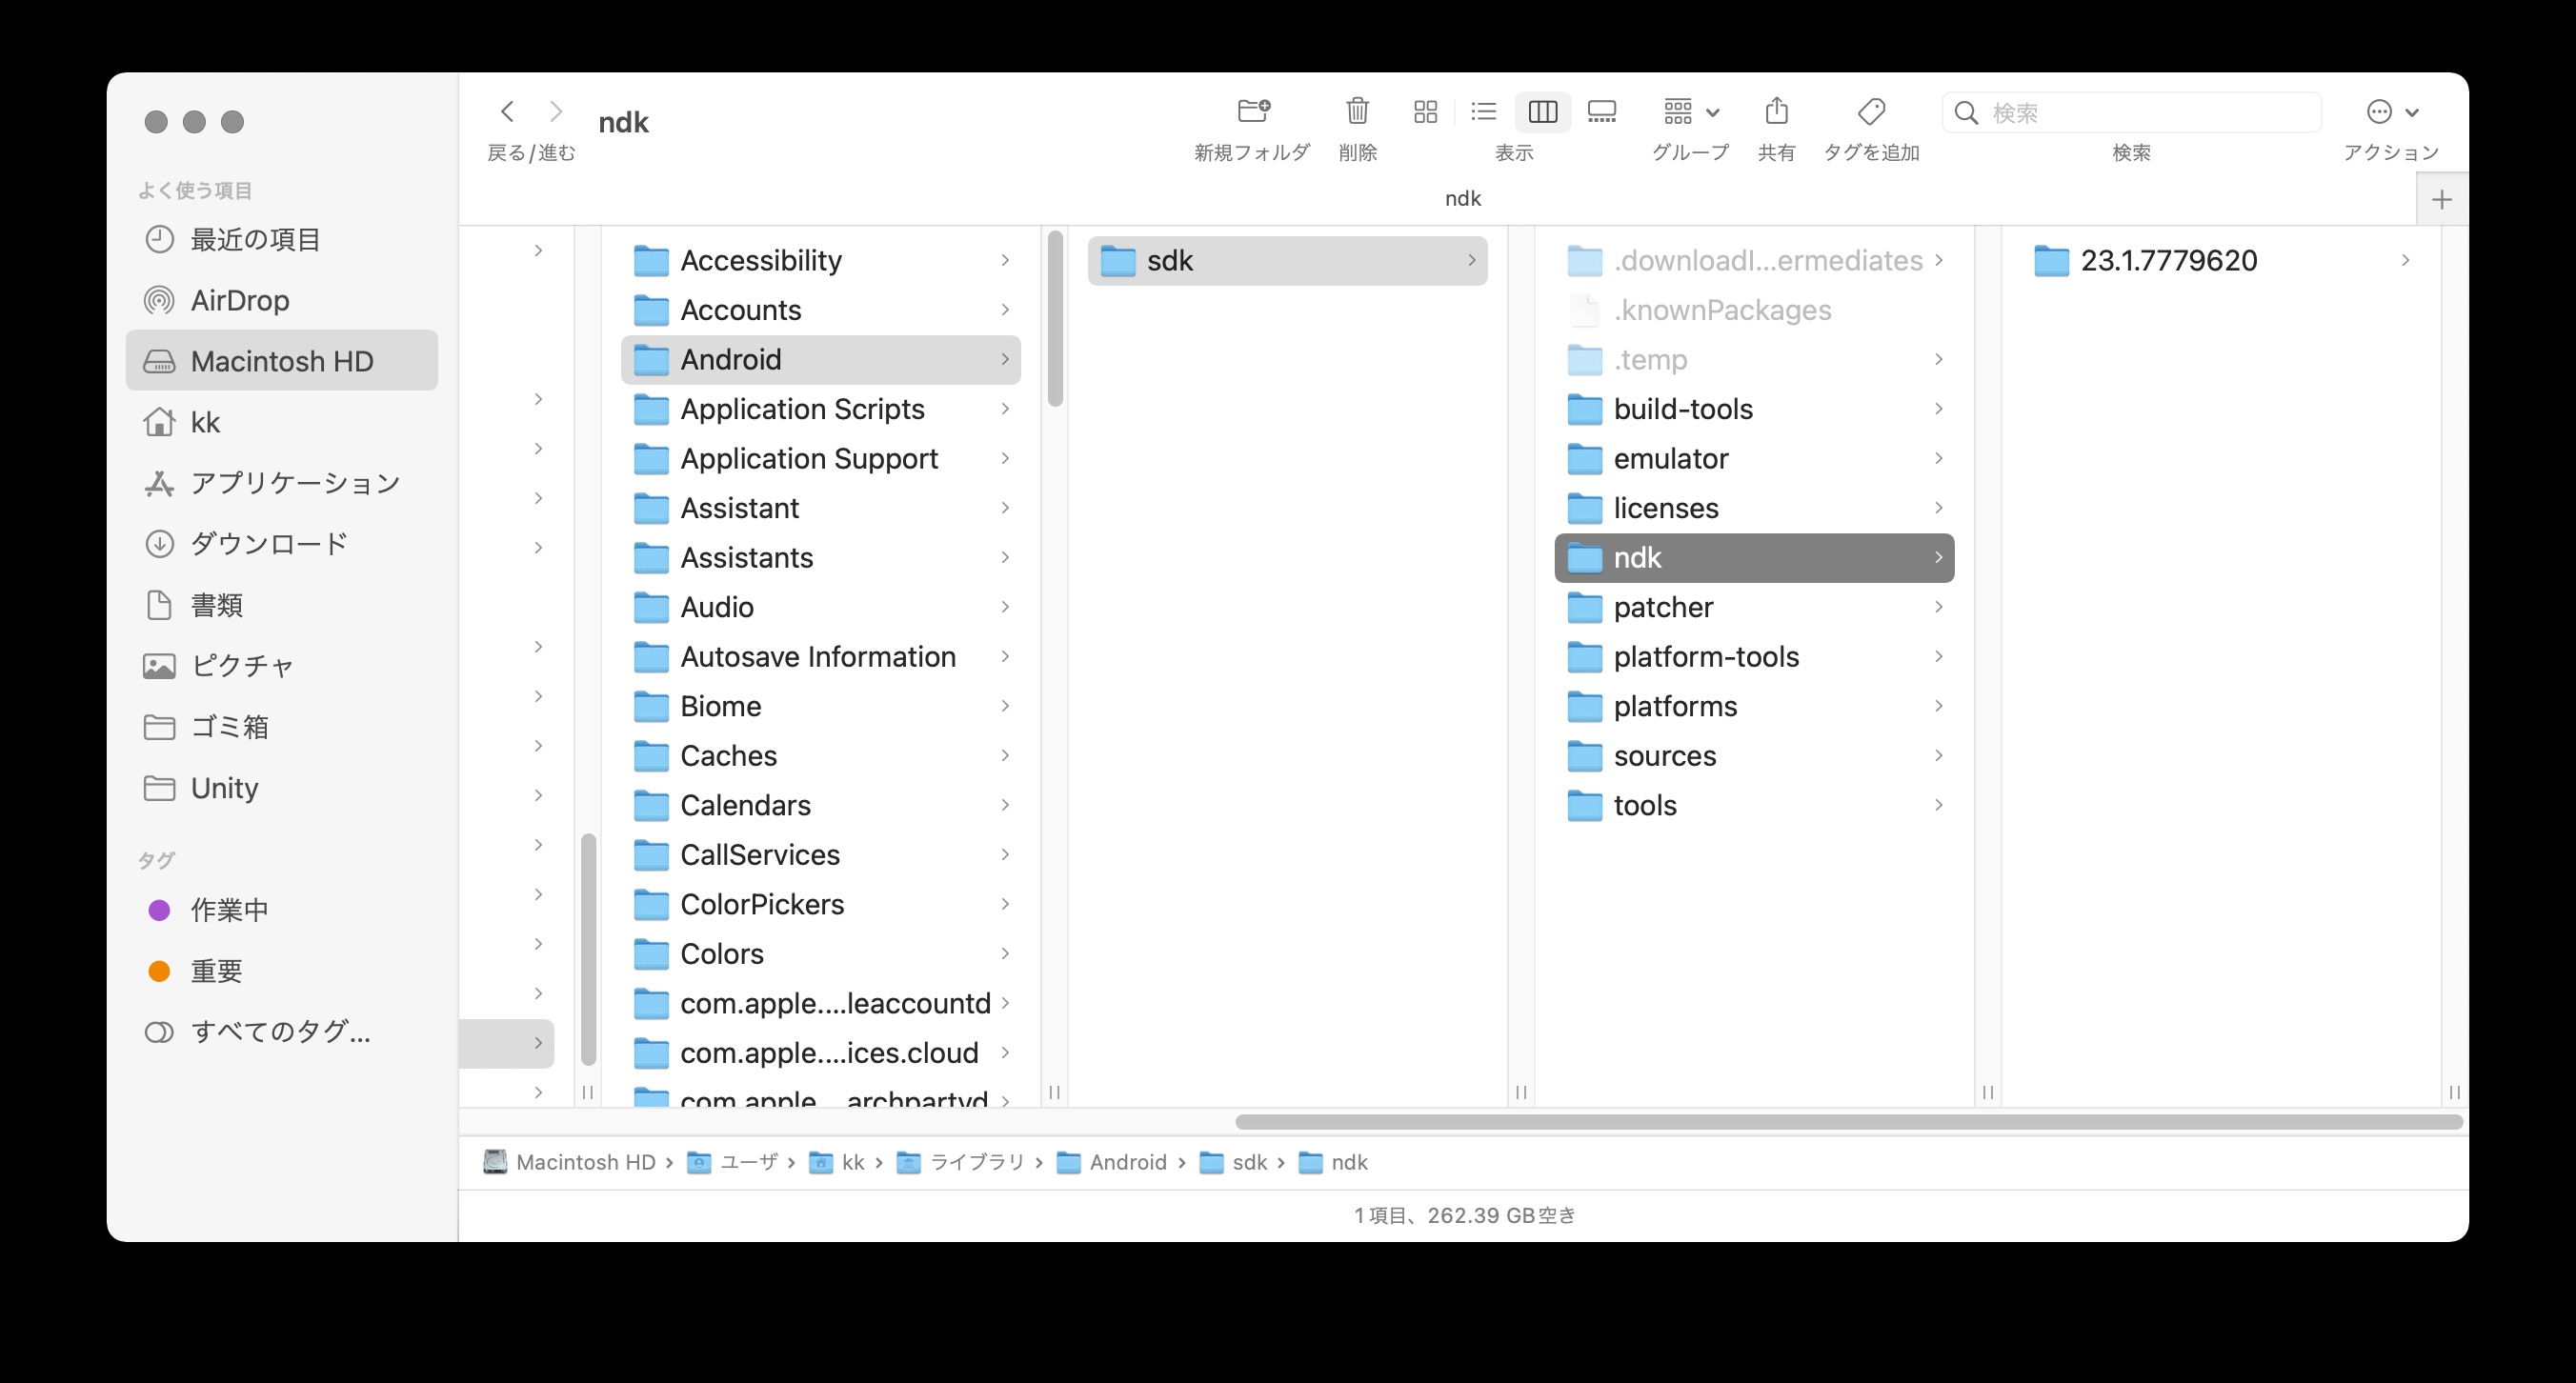Open the group-by dropdown in the toolbar
Image resolution: width=2576 pixels, height=1383 pixels.
pos(1687,112)
